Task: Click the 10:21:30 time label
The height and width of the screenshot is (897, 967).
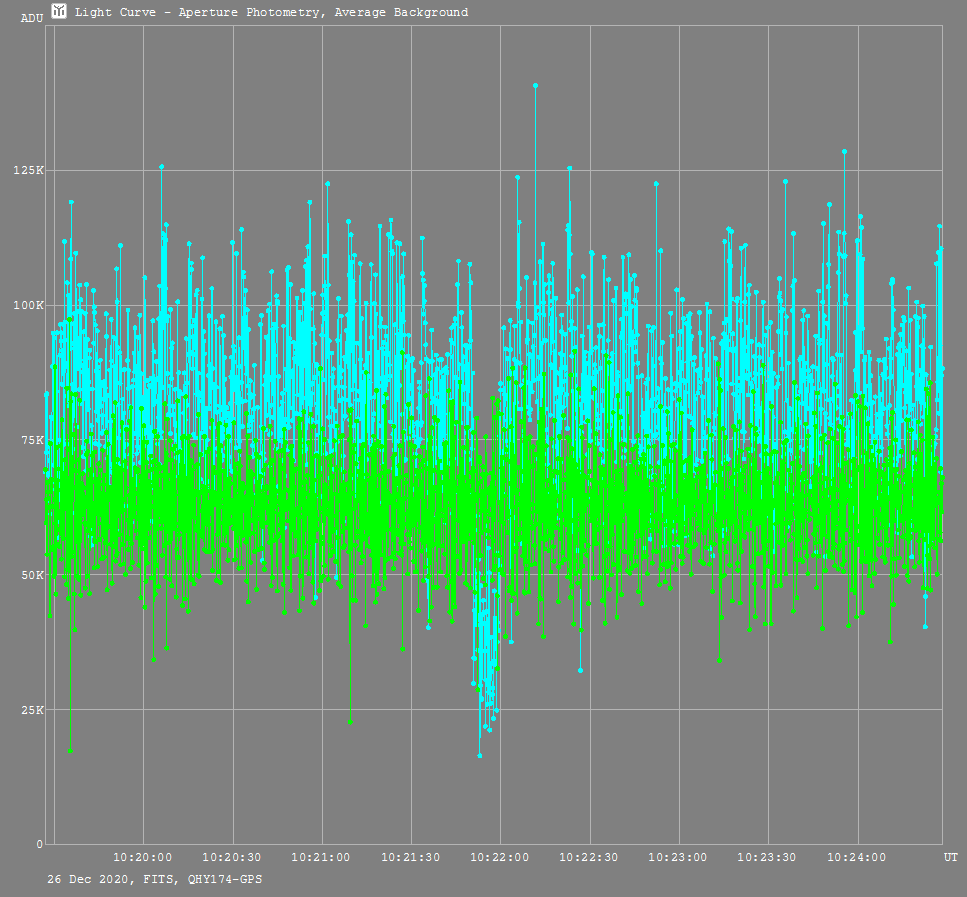Action: click(411, 858)
